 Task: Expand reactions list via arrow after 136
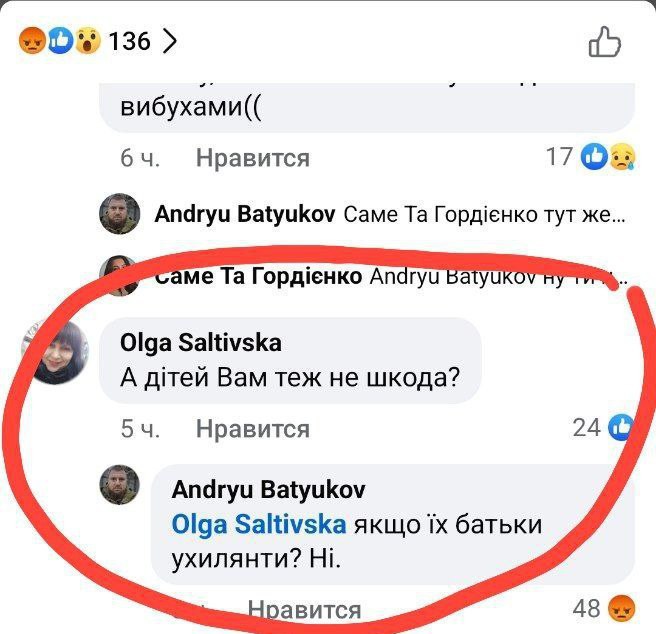click(x=169, y=41)
